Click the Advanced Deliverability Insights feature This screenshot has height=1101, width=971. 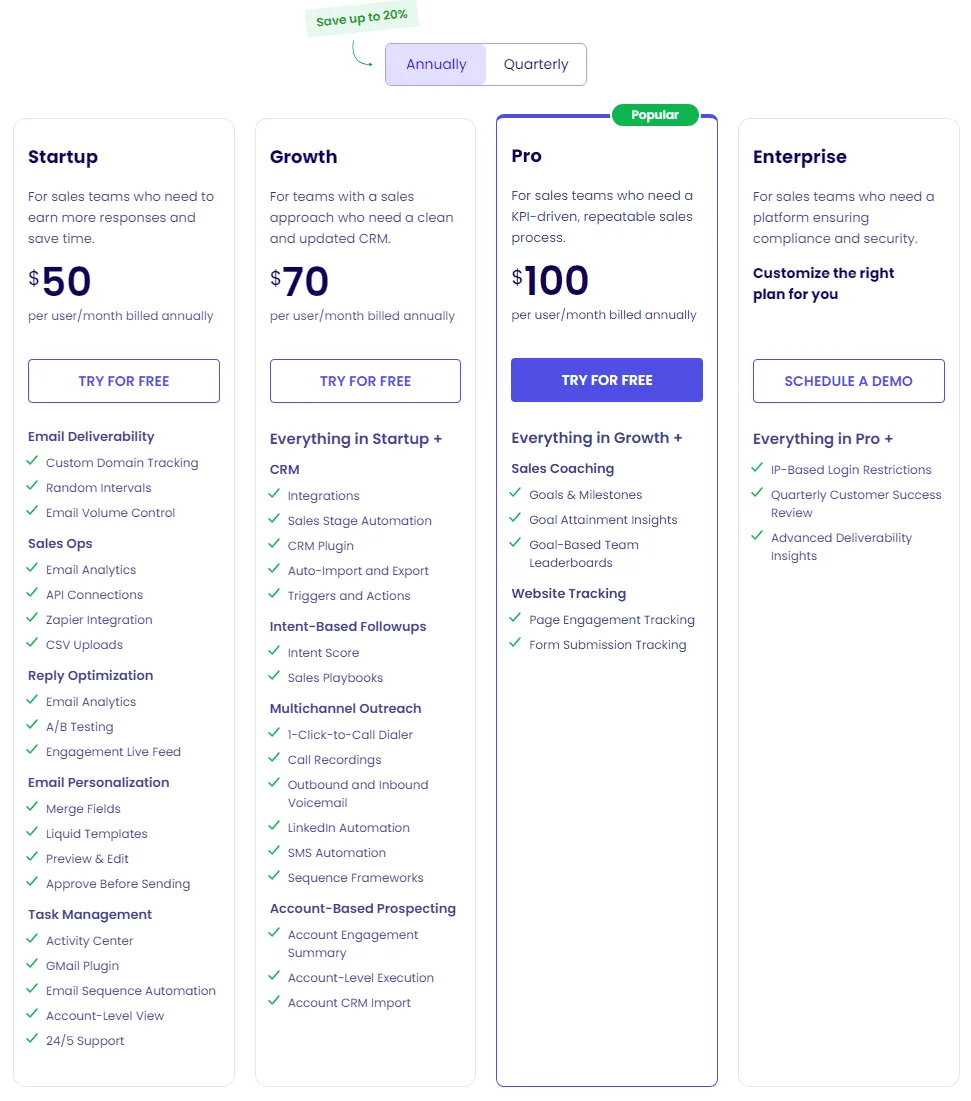pos(841,547)
